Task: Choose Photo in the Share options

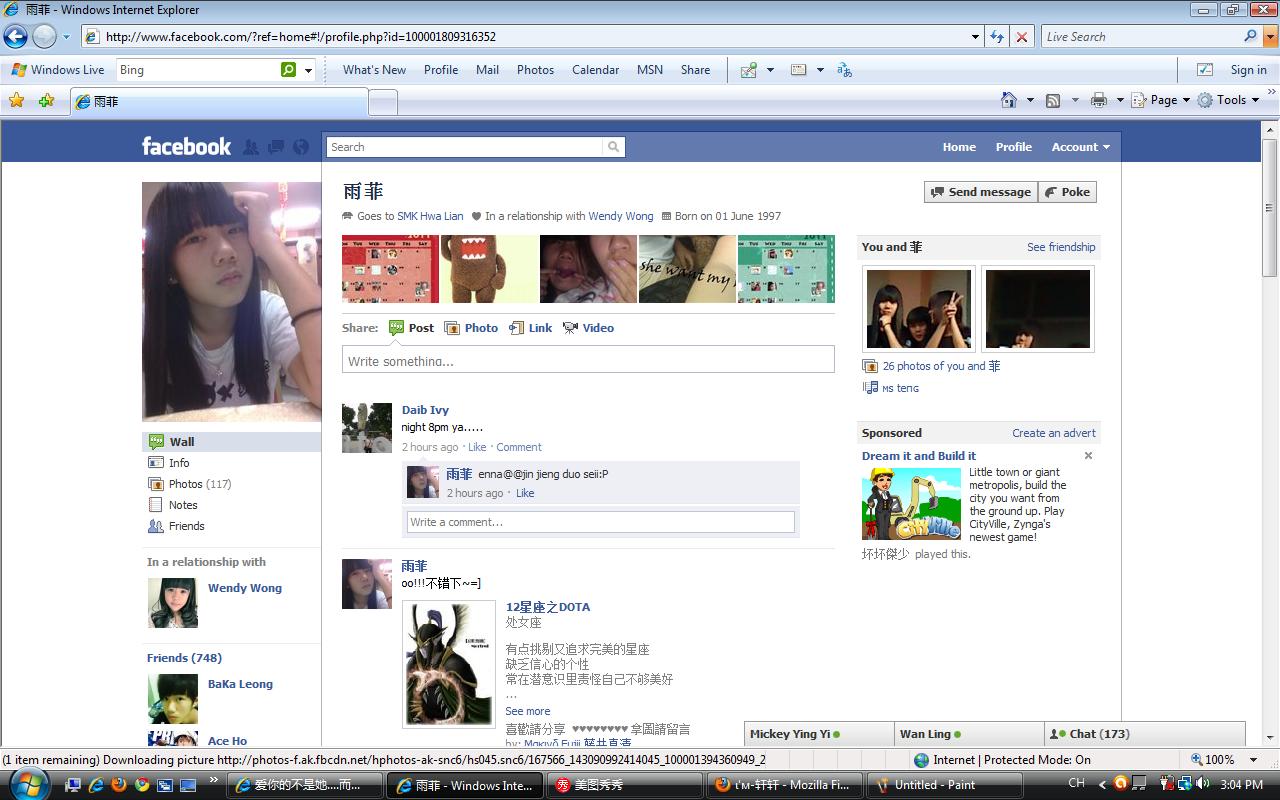Action: pyautogui.click(x=471, y=328)
